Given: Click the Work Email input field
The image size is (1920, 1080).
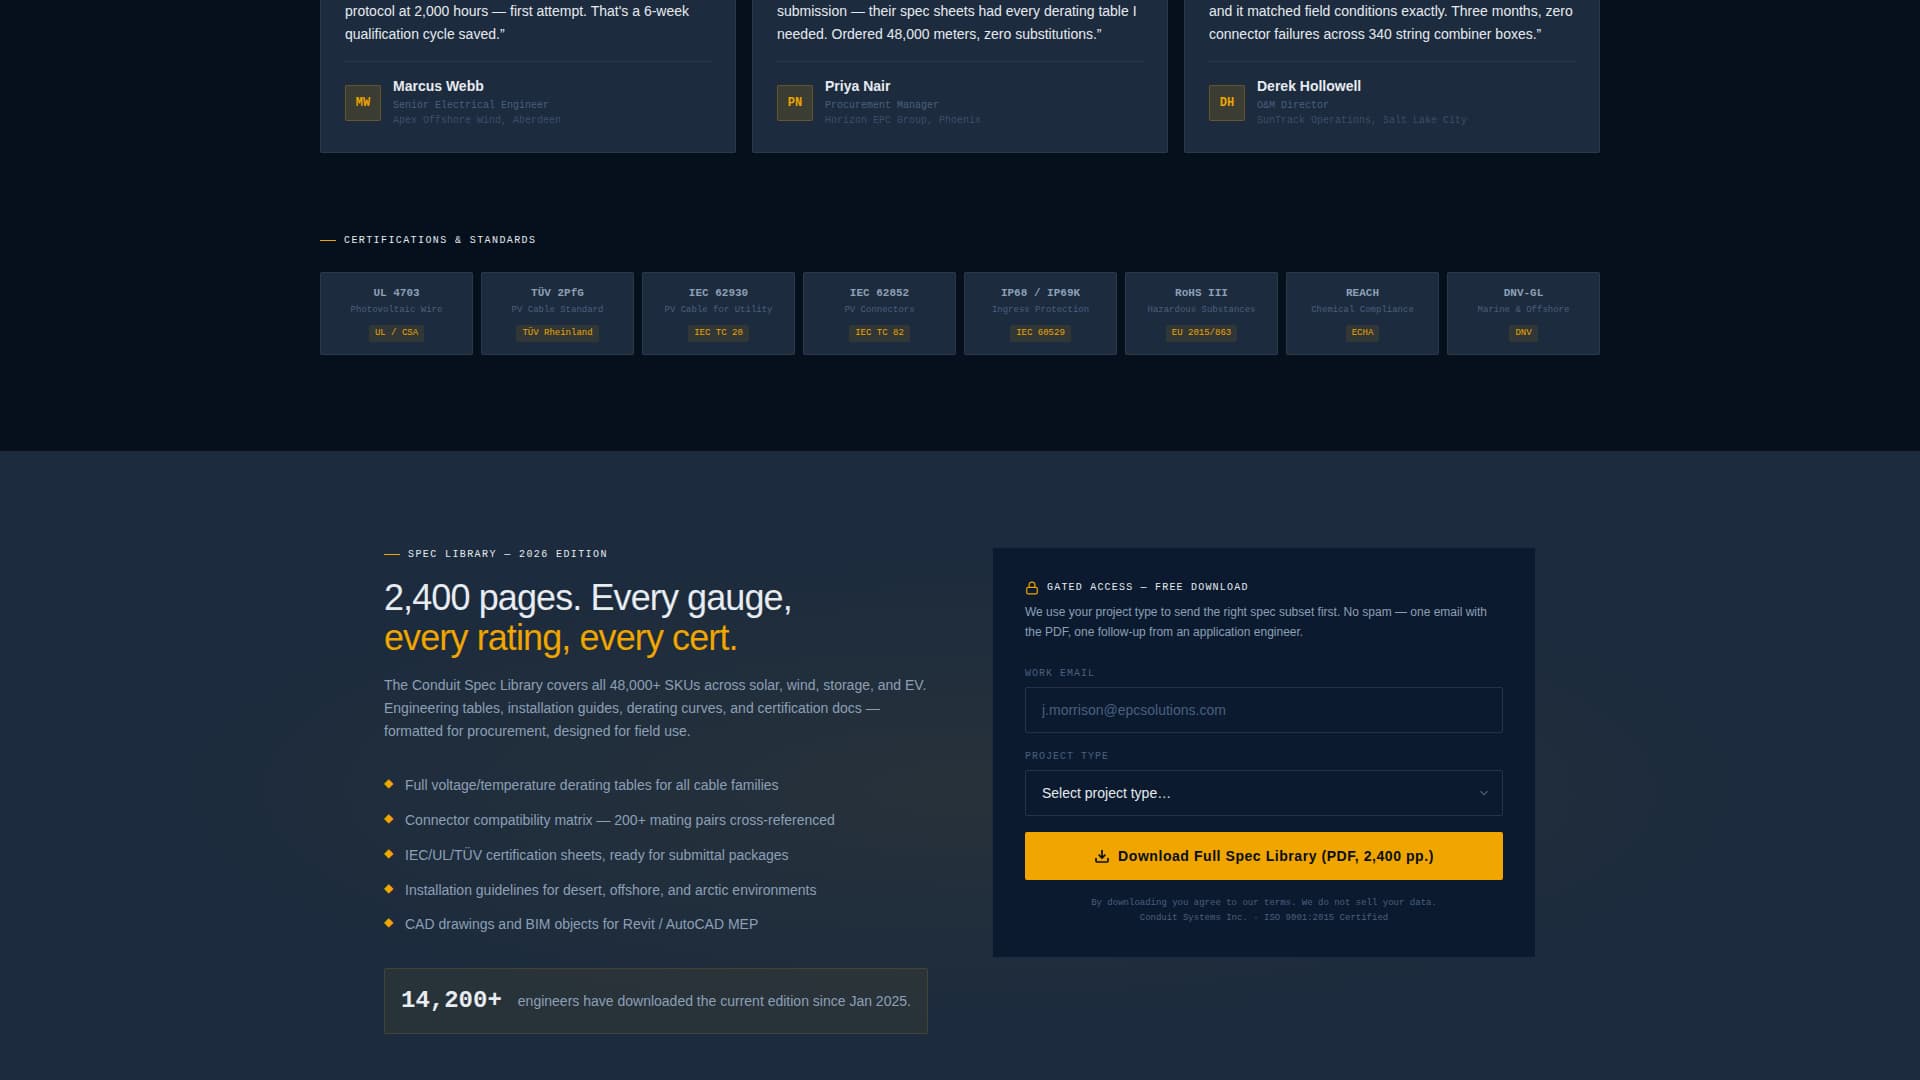Looking at the screenshot, I should 1263,710.
